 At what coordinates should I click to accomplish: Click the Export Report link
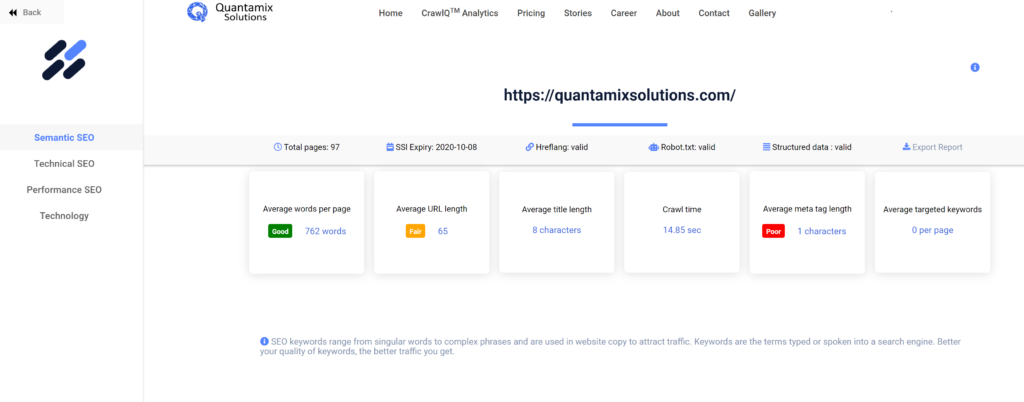(x=937, y=147)
